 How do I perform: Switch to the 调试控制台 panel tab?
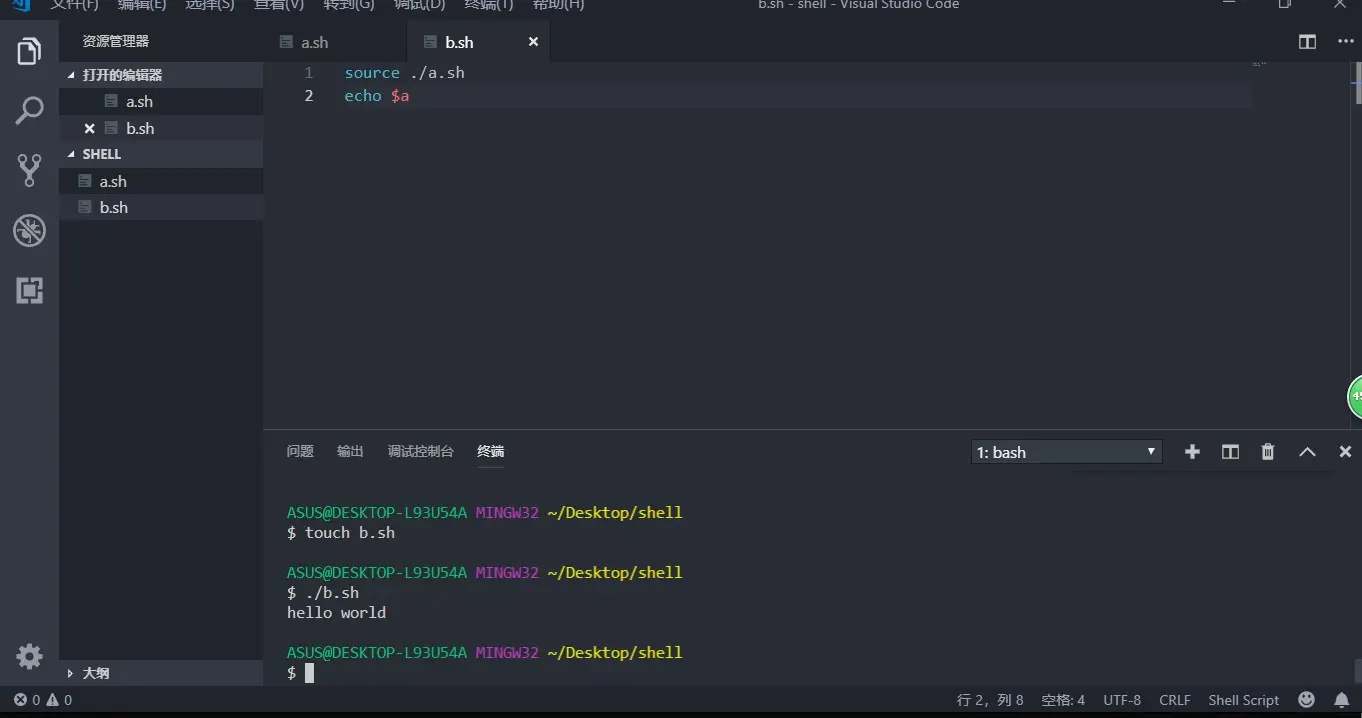coord(420,451)
